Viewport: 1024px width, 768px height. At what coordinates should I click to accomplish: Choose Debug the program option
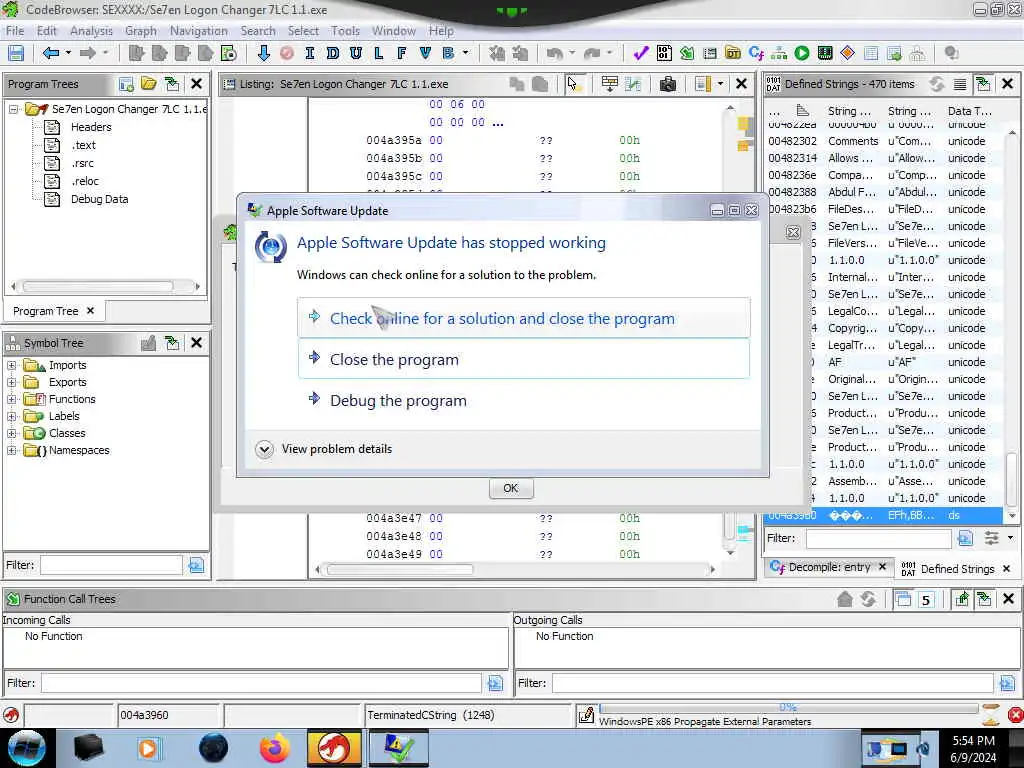(x=524, y=400)
